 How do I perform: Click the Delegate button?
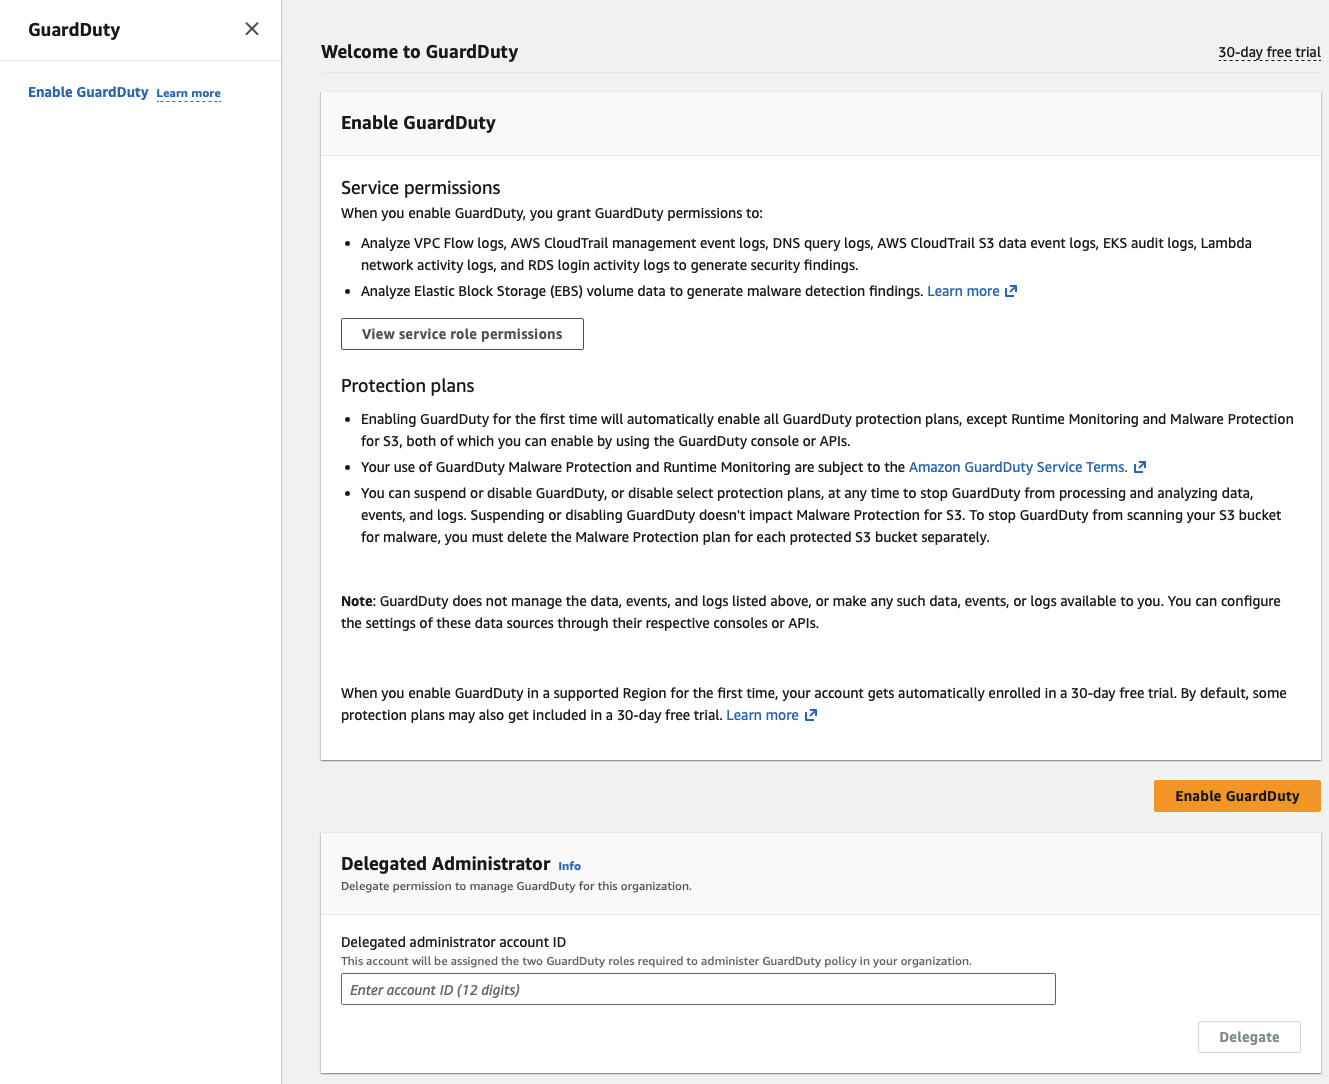tap(1249, 1037)
